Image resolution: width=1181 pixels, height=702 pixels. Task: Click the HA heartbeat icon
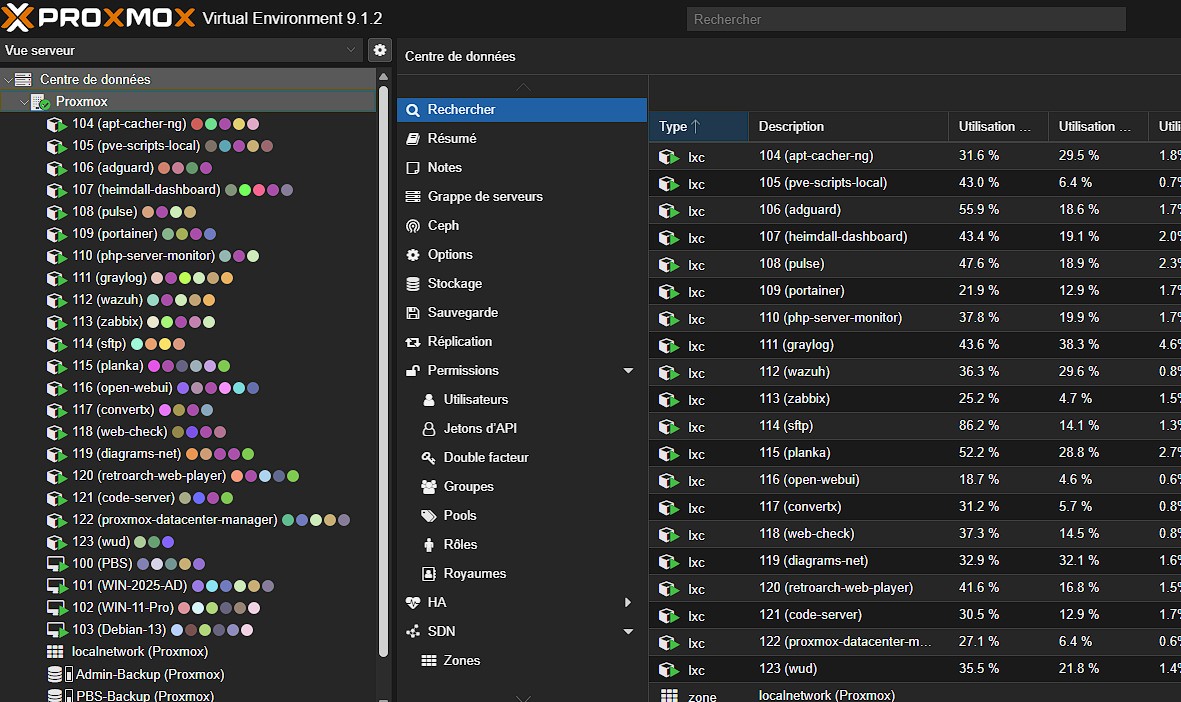(x=413, y=603)
